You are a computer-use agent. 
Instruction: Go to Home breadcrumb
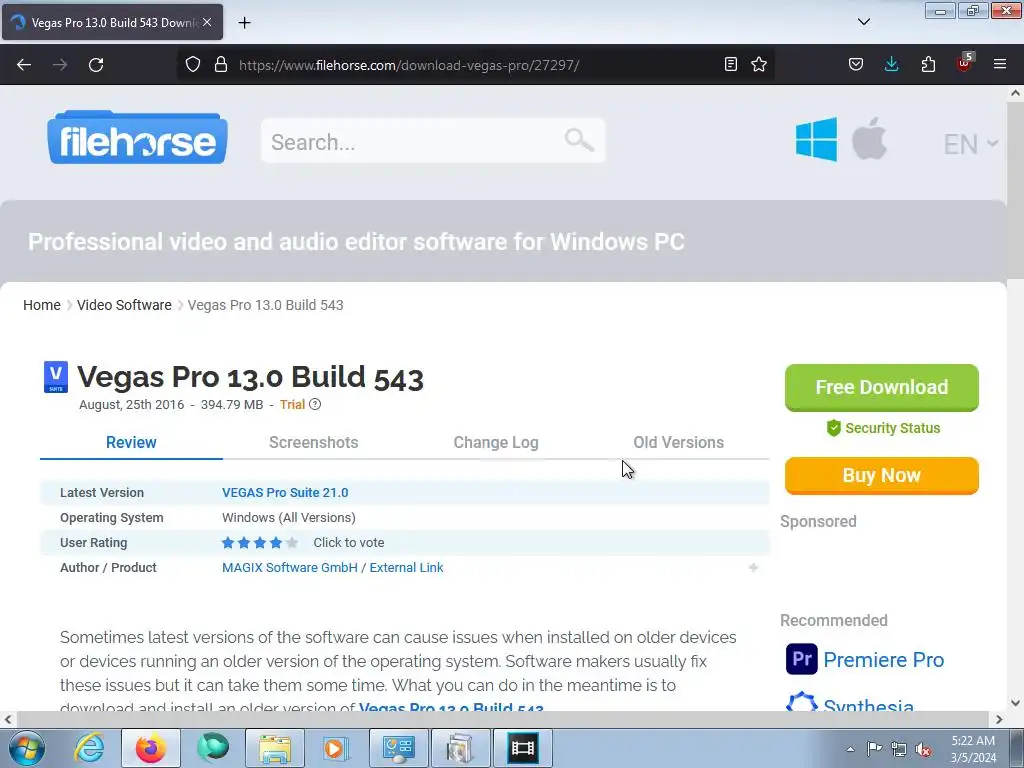point(42,305)
